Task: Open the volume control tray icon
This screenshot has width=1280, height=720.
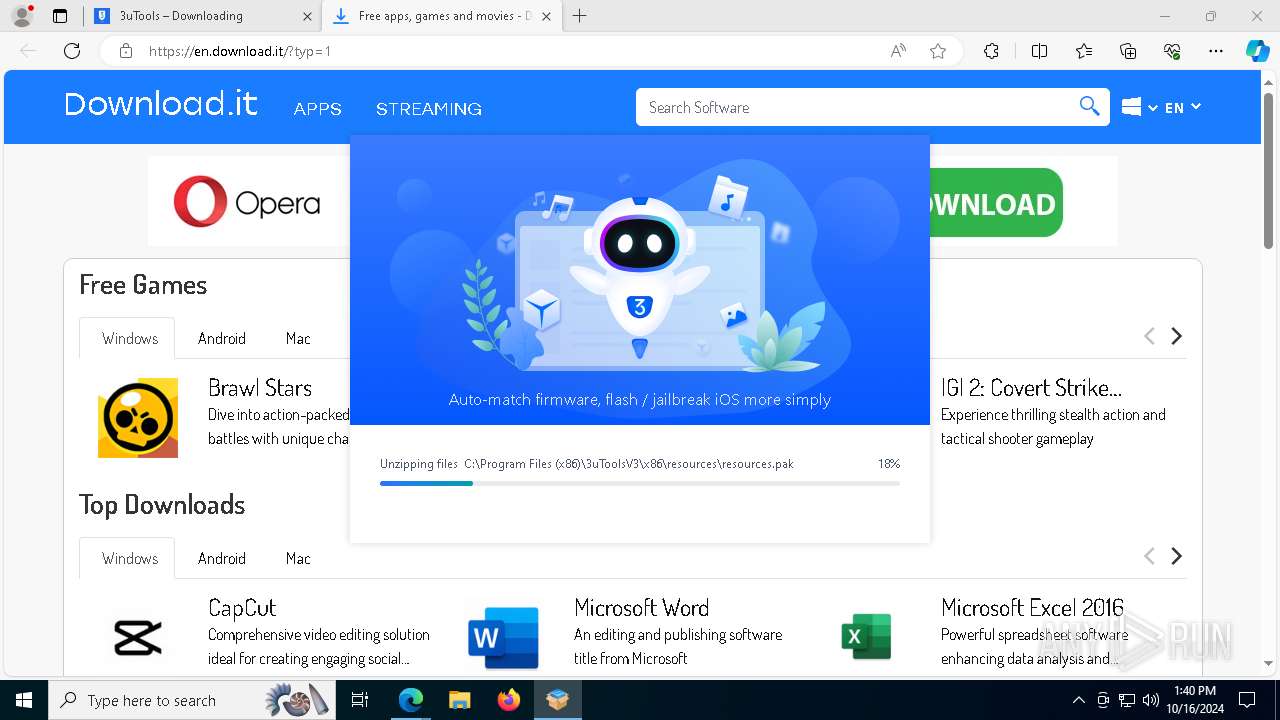Action: [x=1151, y=700]
